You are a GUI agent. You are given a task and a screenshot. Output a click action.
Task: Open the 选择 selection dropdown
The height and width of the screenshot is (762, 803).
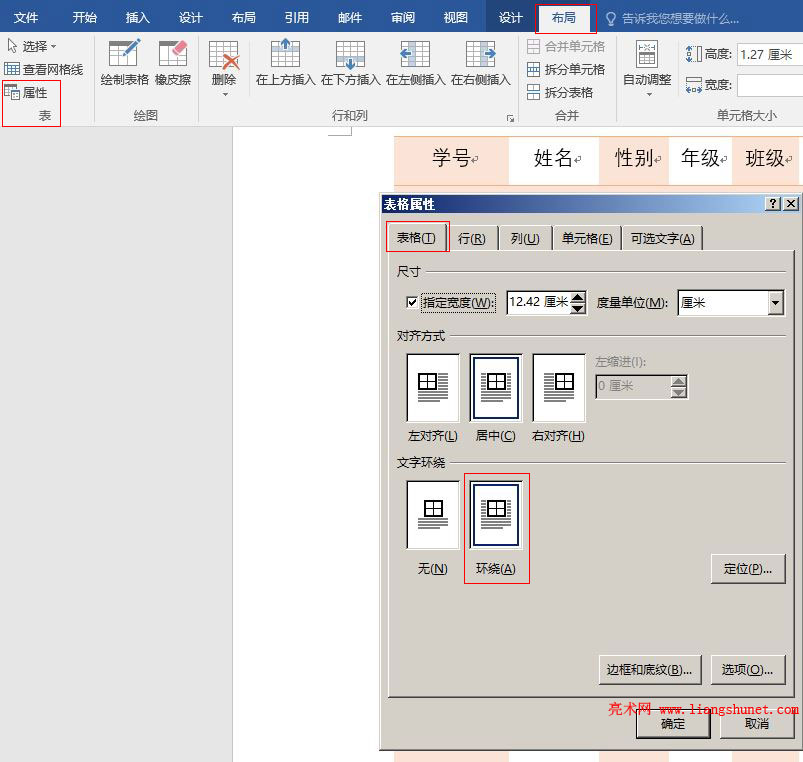tap(31, 46)
